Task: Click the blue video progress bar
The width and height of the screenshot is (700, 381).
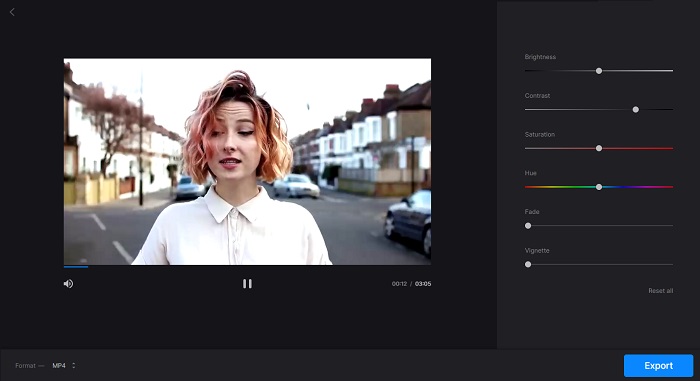Action: 76,267
